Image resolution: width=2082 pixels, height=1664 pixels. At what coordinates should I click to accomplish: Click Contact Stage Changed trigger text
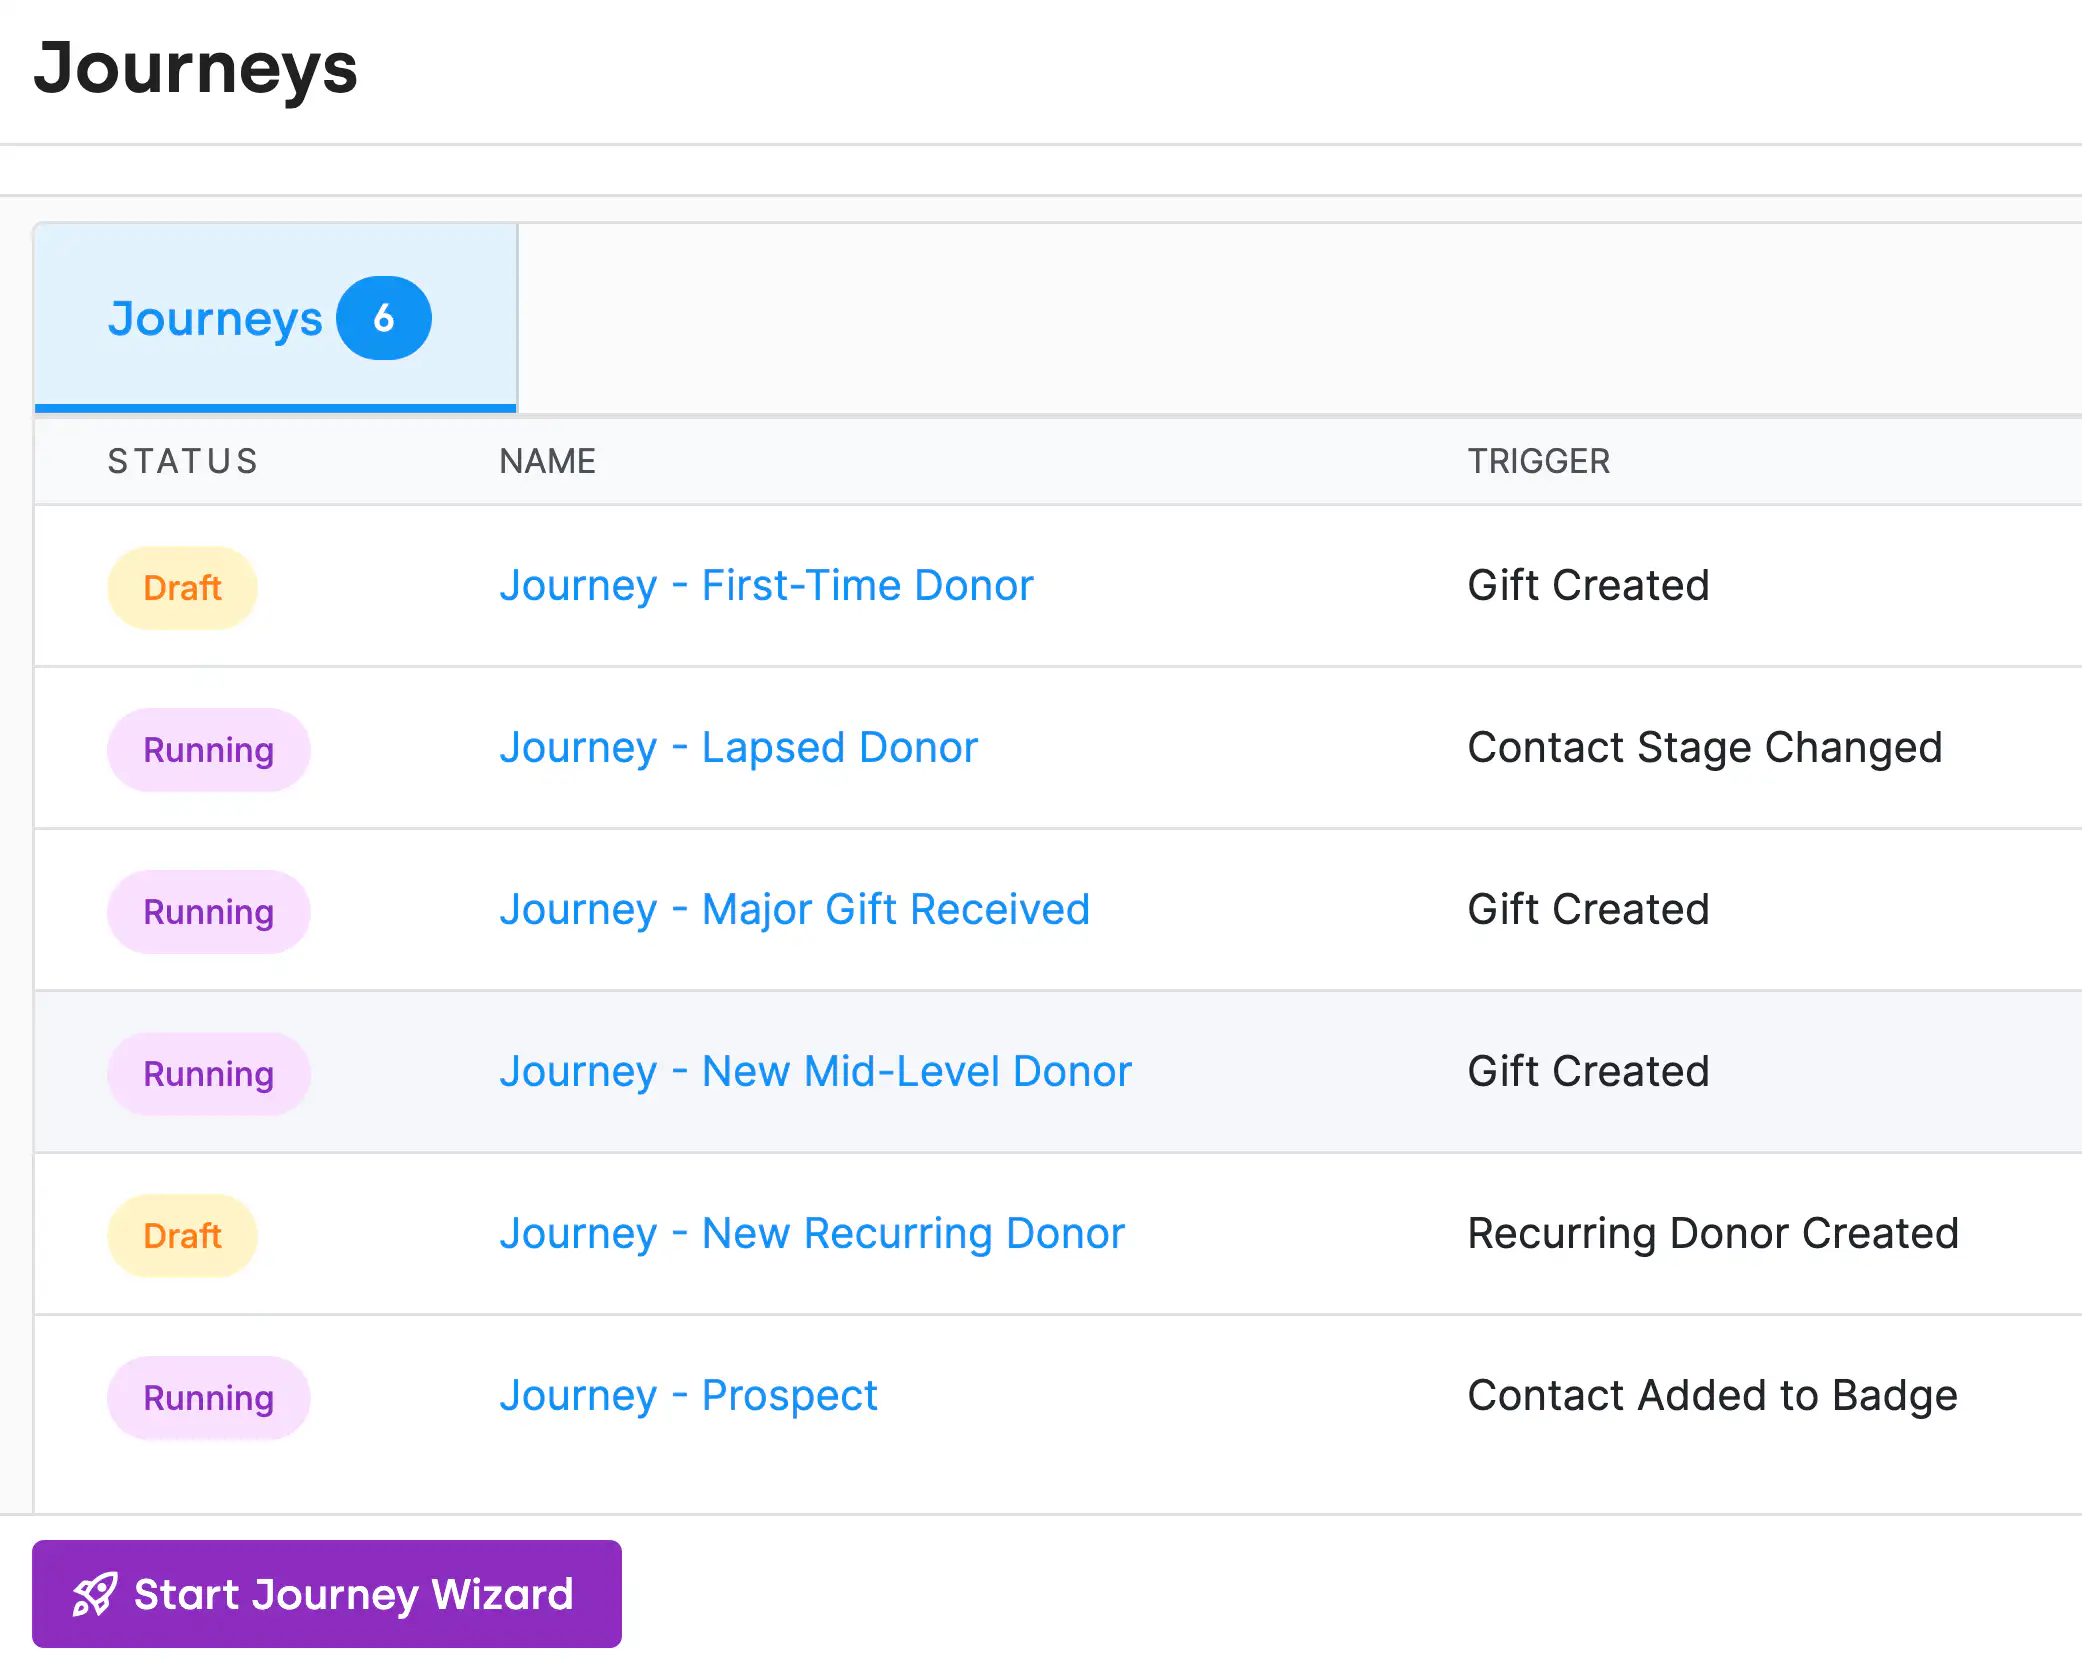(x=1704, y=748)
